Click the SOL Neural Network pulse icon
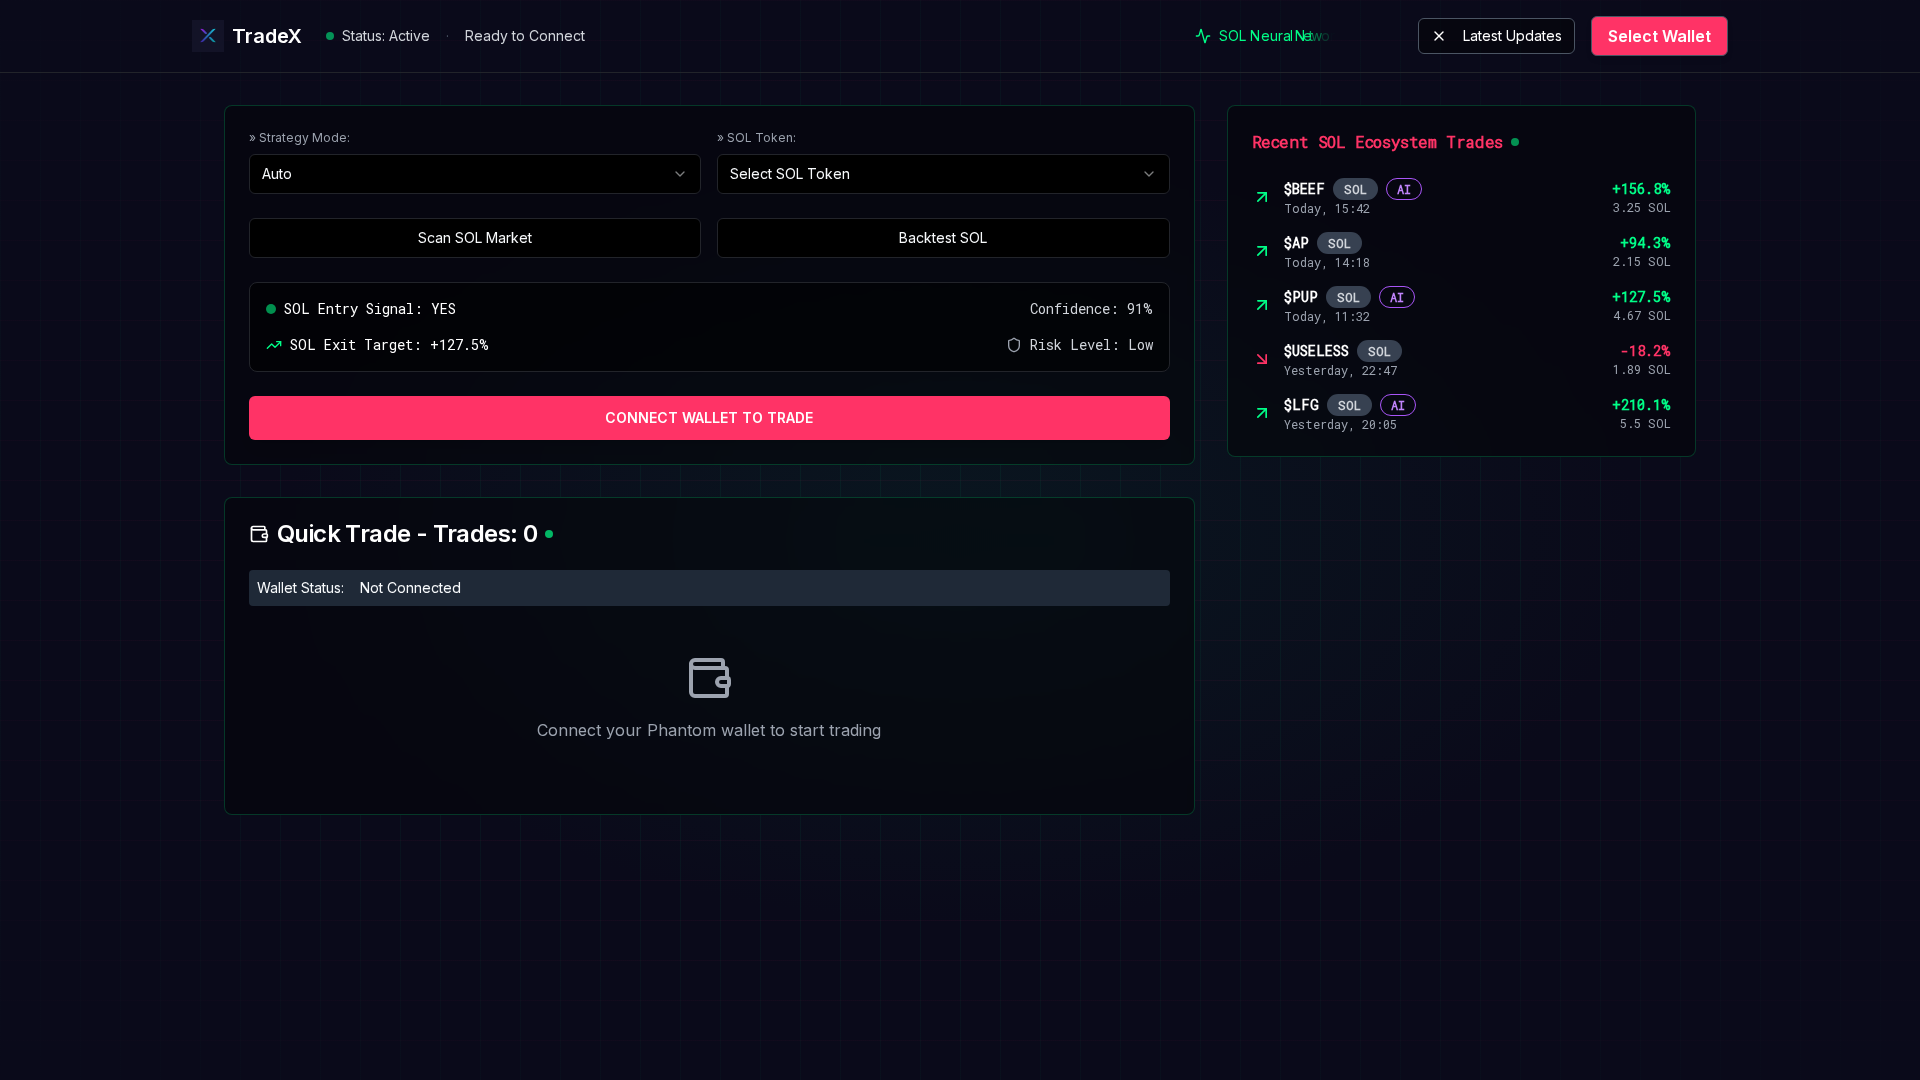This screenshot has height=1080, width=1920. [x=1203, y=36]
